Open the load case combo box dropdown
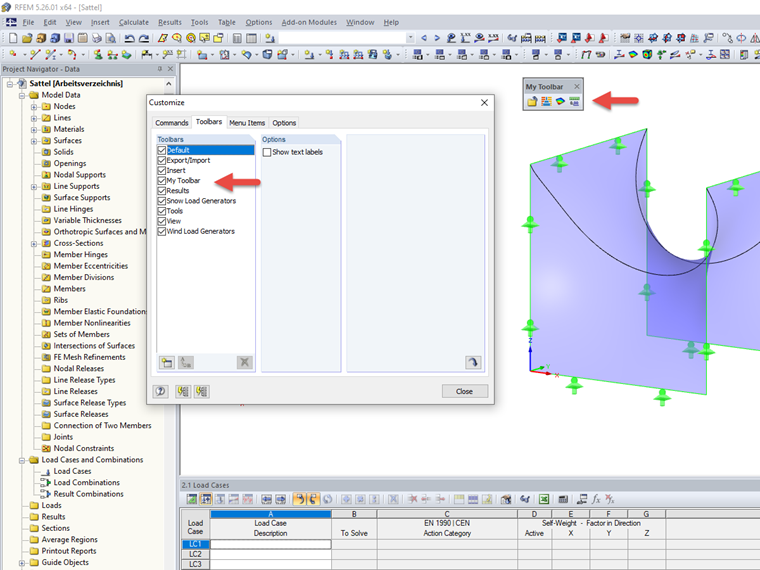Viewport: 760px width, 570px height. 410,38
